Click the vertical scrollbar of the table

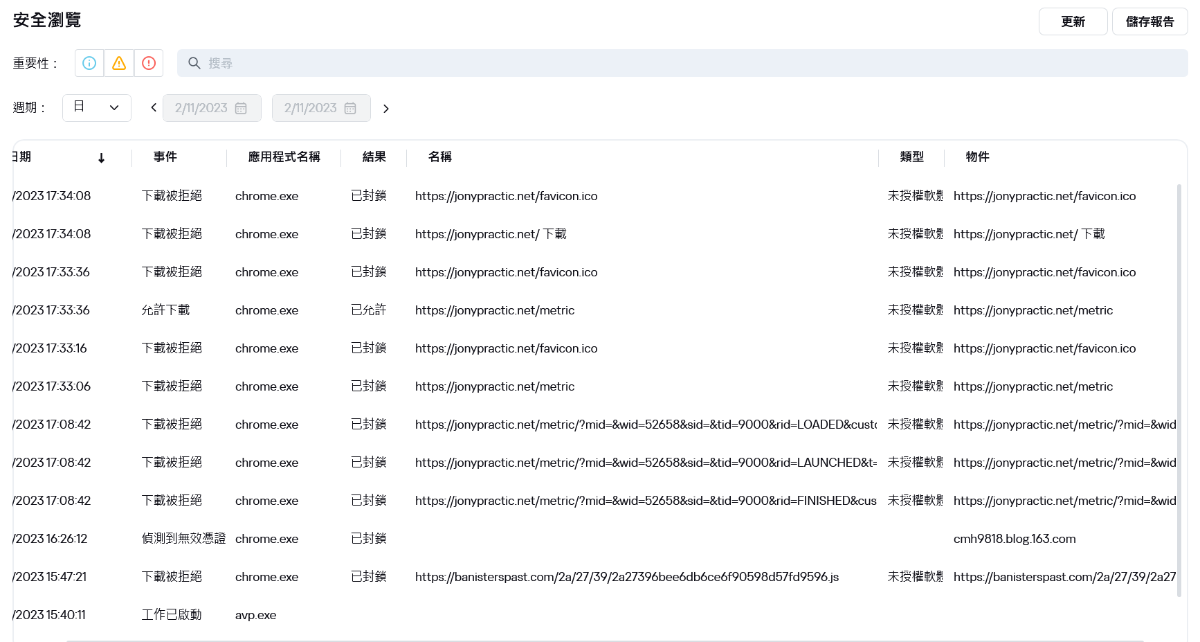[x=1179, y=390]
